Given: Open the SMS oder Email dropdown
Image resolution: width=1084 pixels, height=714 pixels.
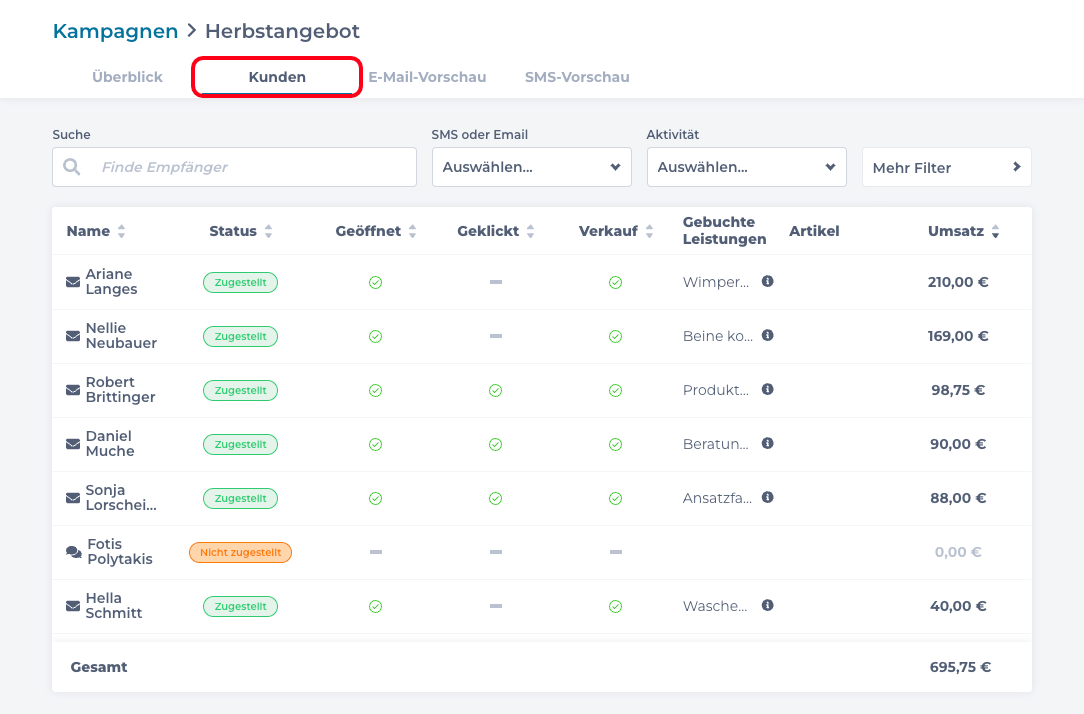Looking at the screenshot, I should [531, 167].
